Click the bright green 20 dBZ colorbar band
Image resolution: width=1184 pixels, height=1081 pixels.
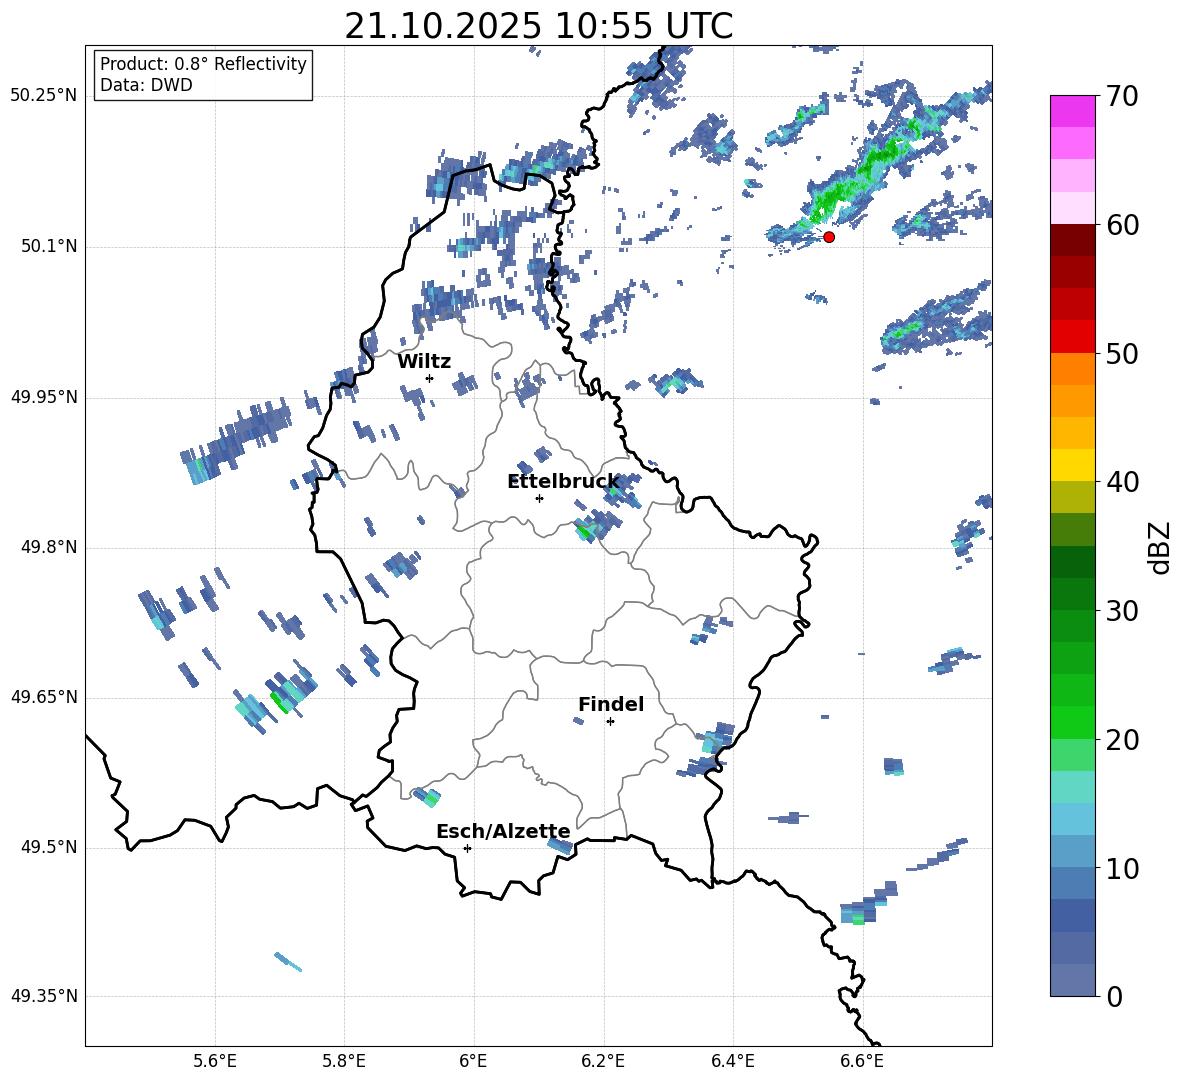point(1073,722)
